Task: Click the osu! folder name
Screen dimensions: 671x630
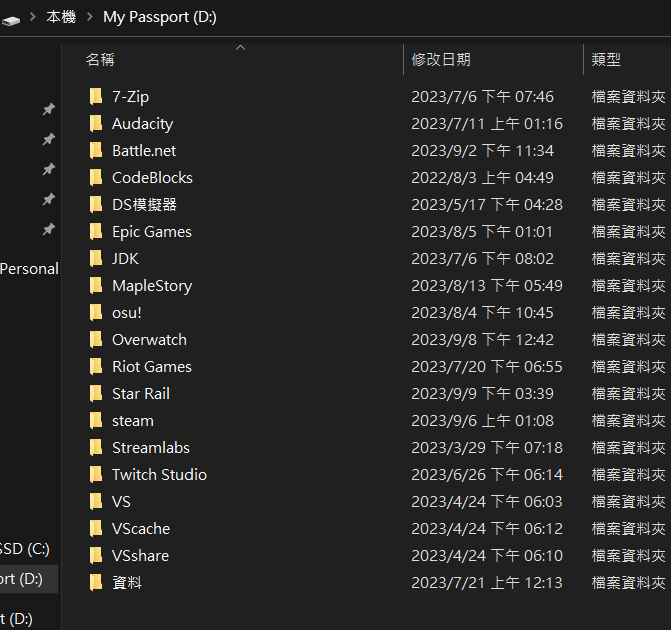Action: point(127,312)
